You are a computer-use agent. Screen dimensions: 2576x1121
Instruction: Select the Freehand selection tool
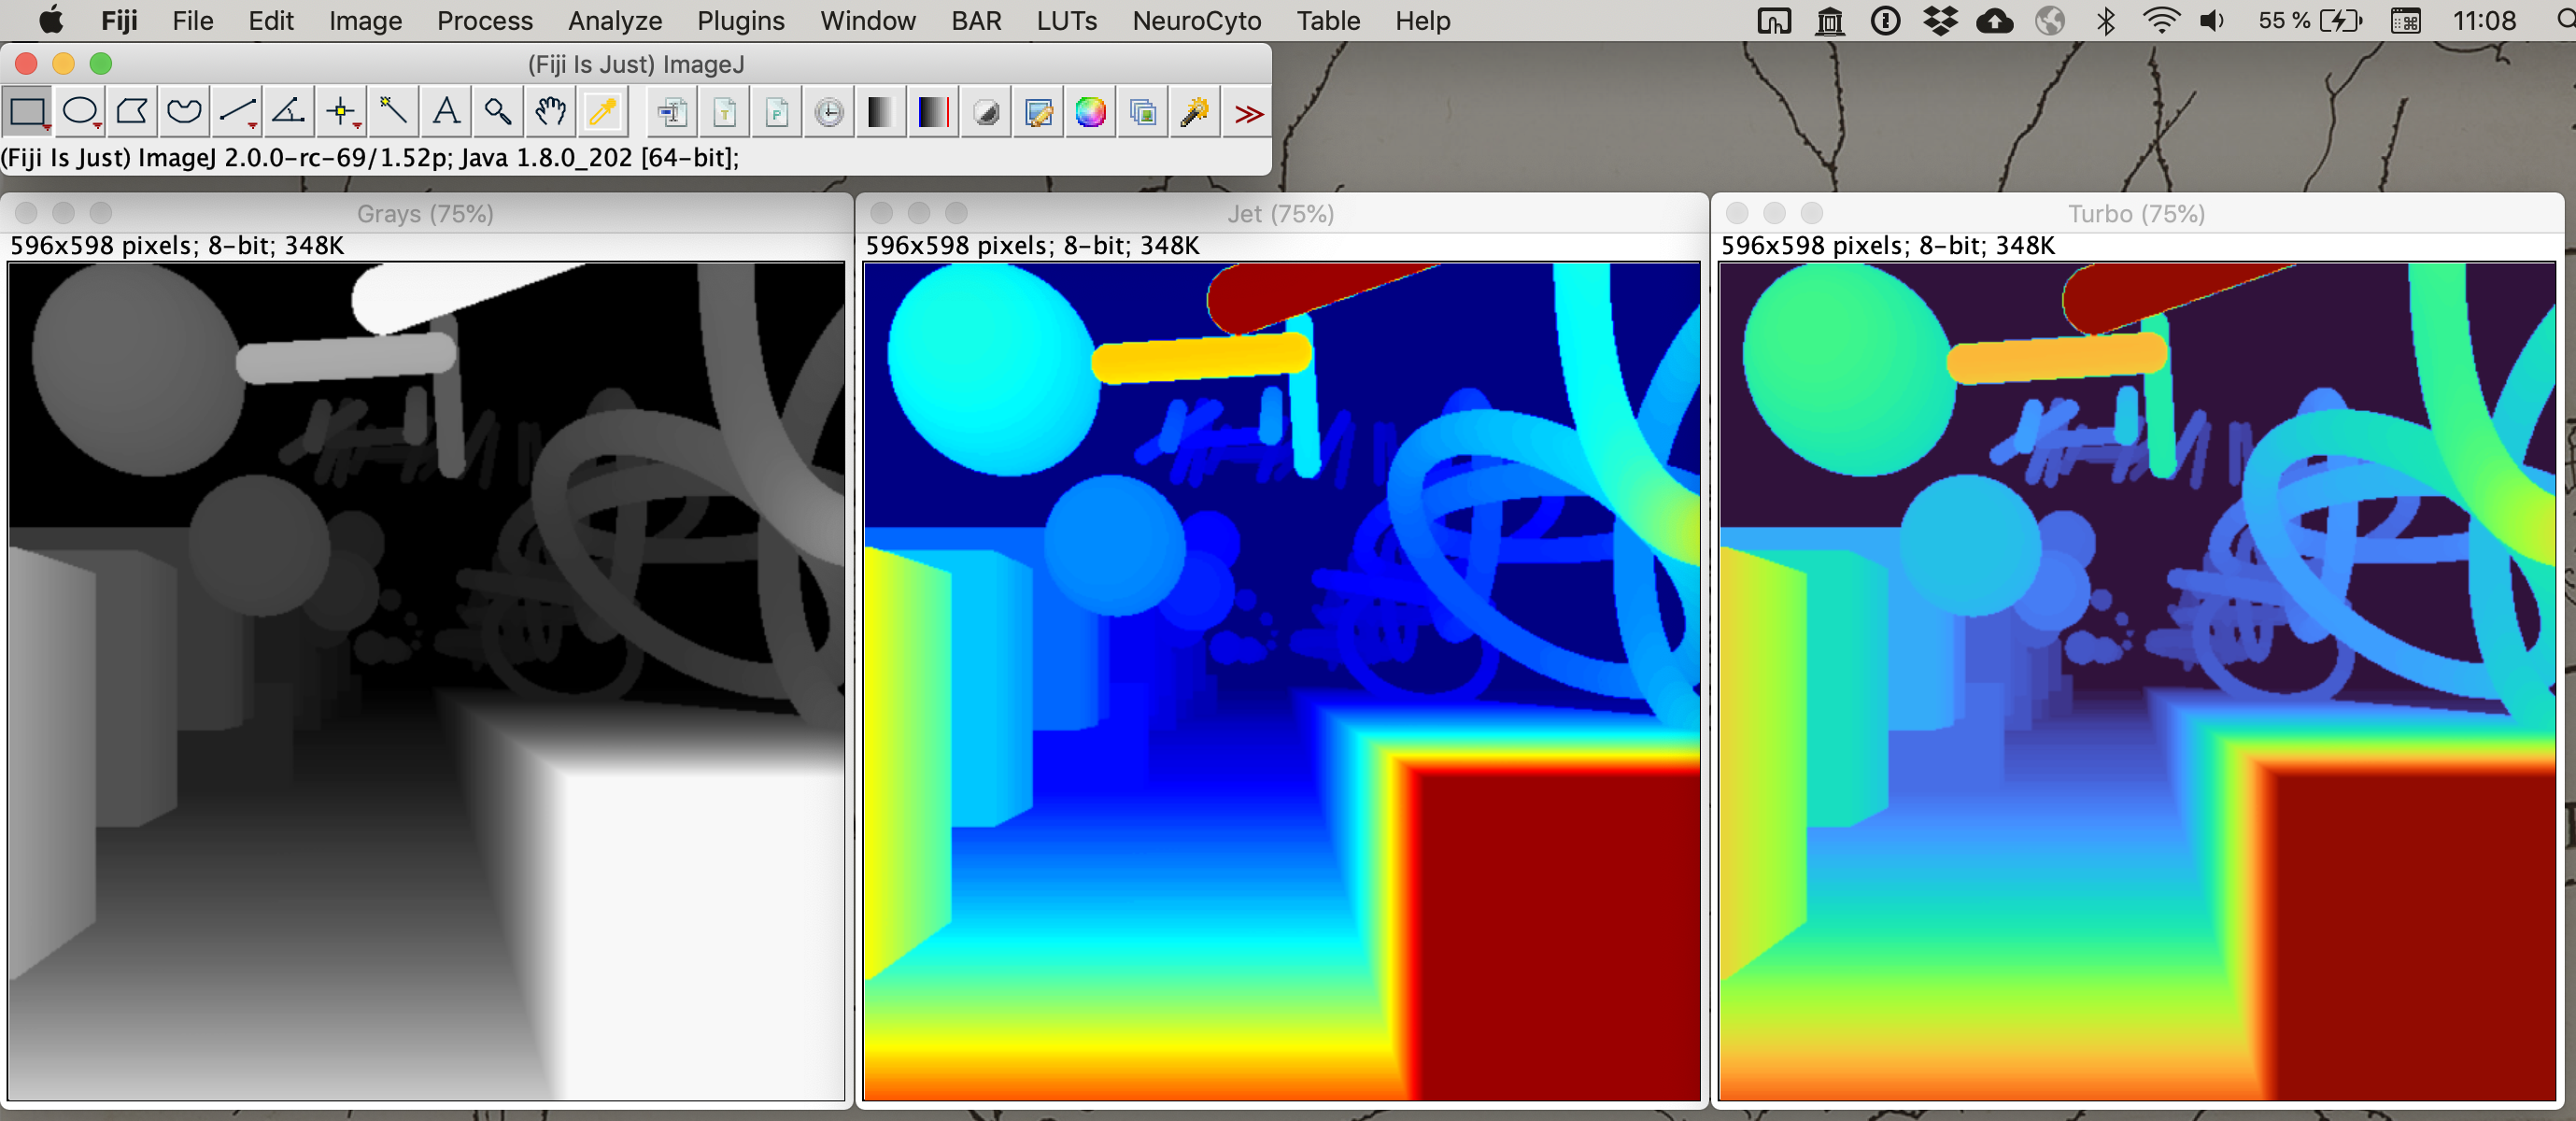(184, 112)
